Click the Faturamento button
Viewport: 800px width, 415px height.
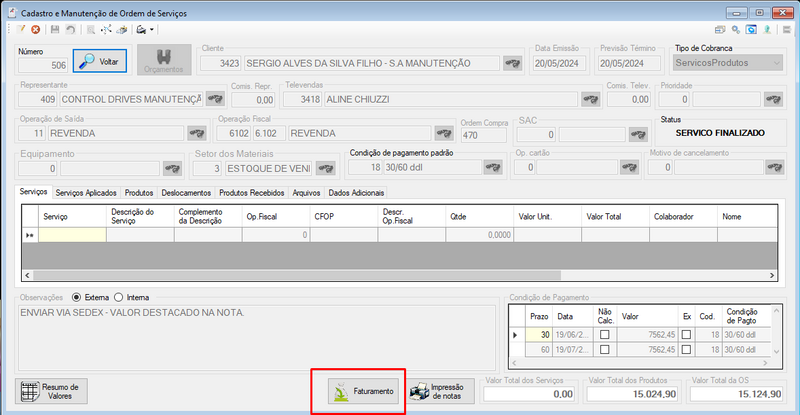click(x=363, y=392)
